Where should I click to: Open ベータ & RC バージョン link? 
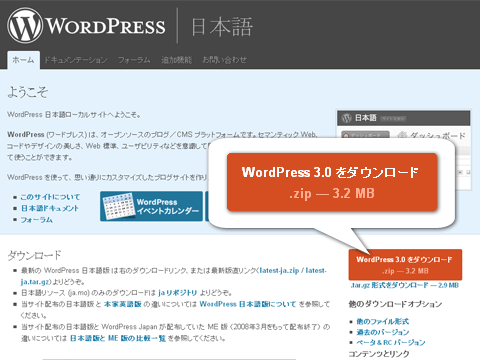pos(391,342)
